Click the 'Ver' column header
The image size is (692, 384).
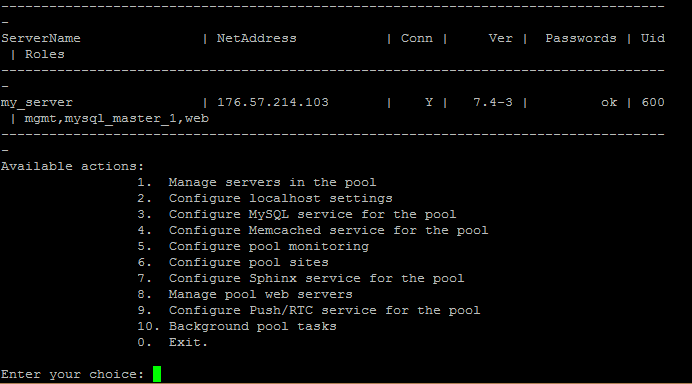[x=501, y=38]
